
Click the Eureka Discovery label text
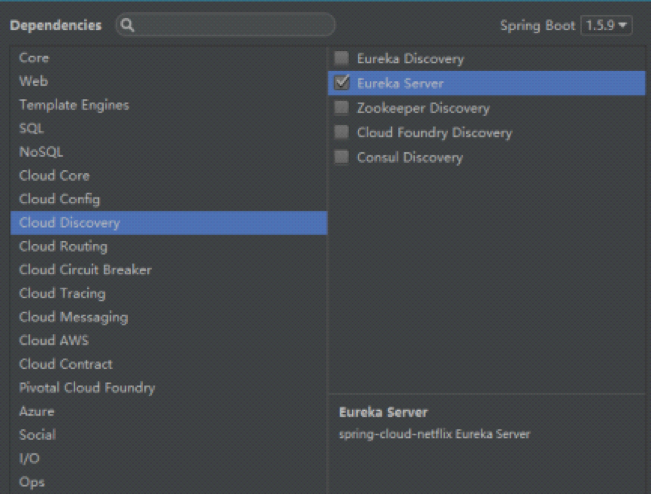coord(410,59)
